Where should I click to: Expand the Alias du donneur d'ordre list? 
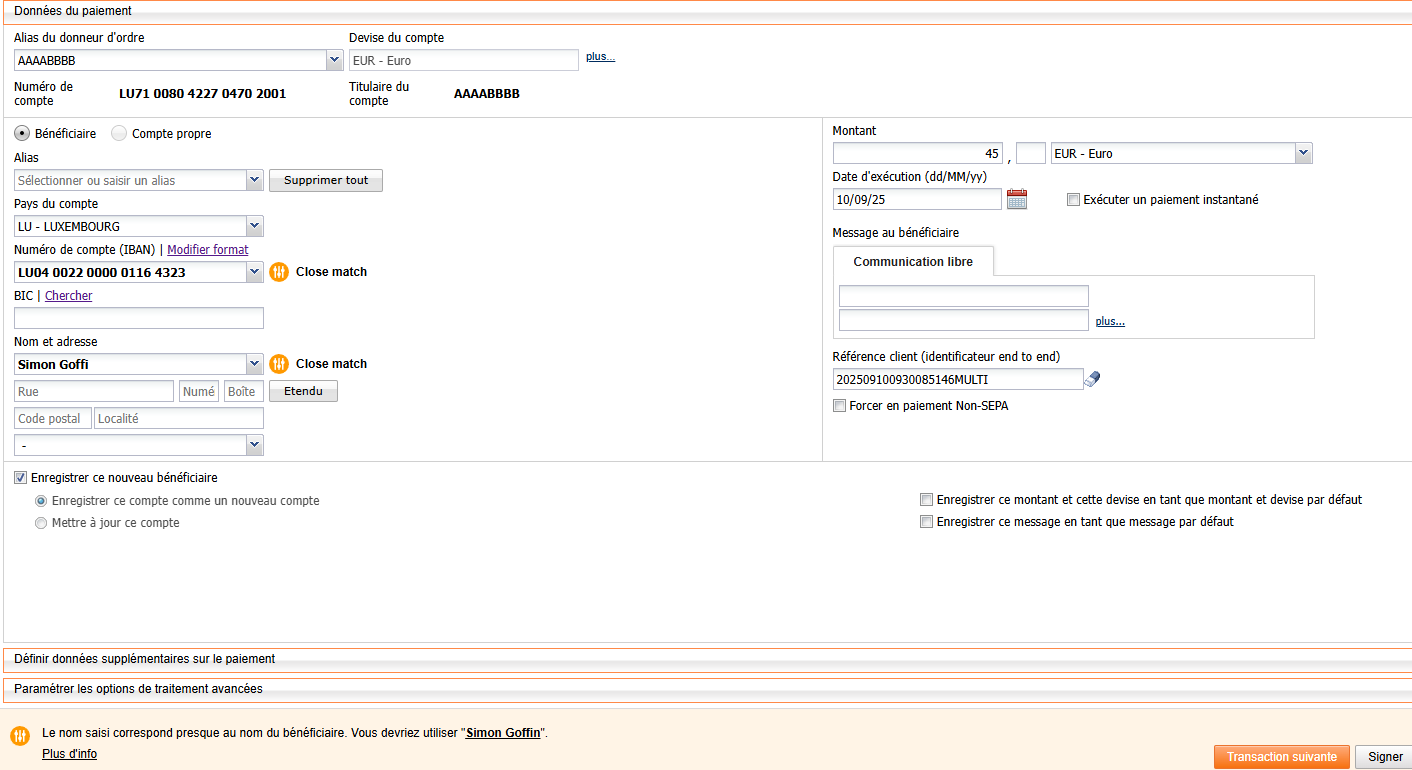point(334,61)
